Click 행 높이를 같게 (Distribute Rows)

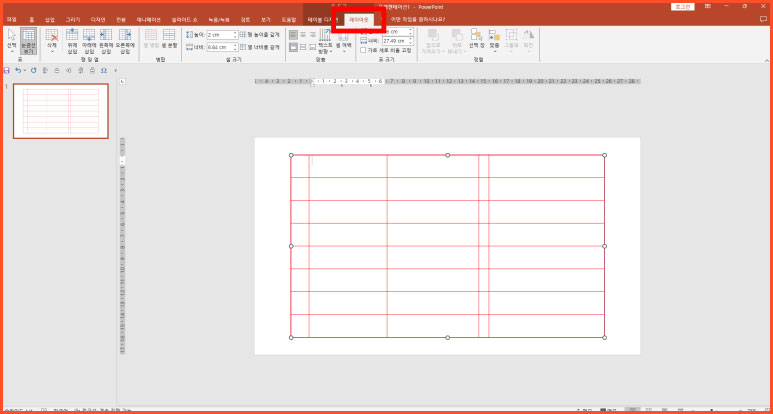[x=260, y=35]
